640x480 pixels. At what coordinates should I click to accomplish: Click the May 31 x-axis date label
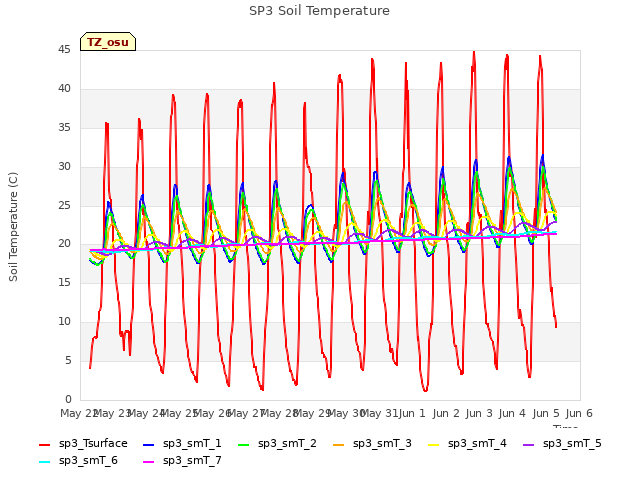379,413
